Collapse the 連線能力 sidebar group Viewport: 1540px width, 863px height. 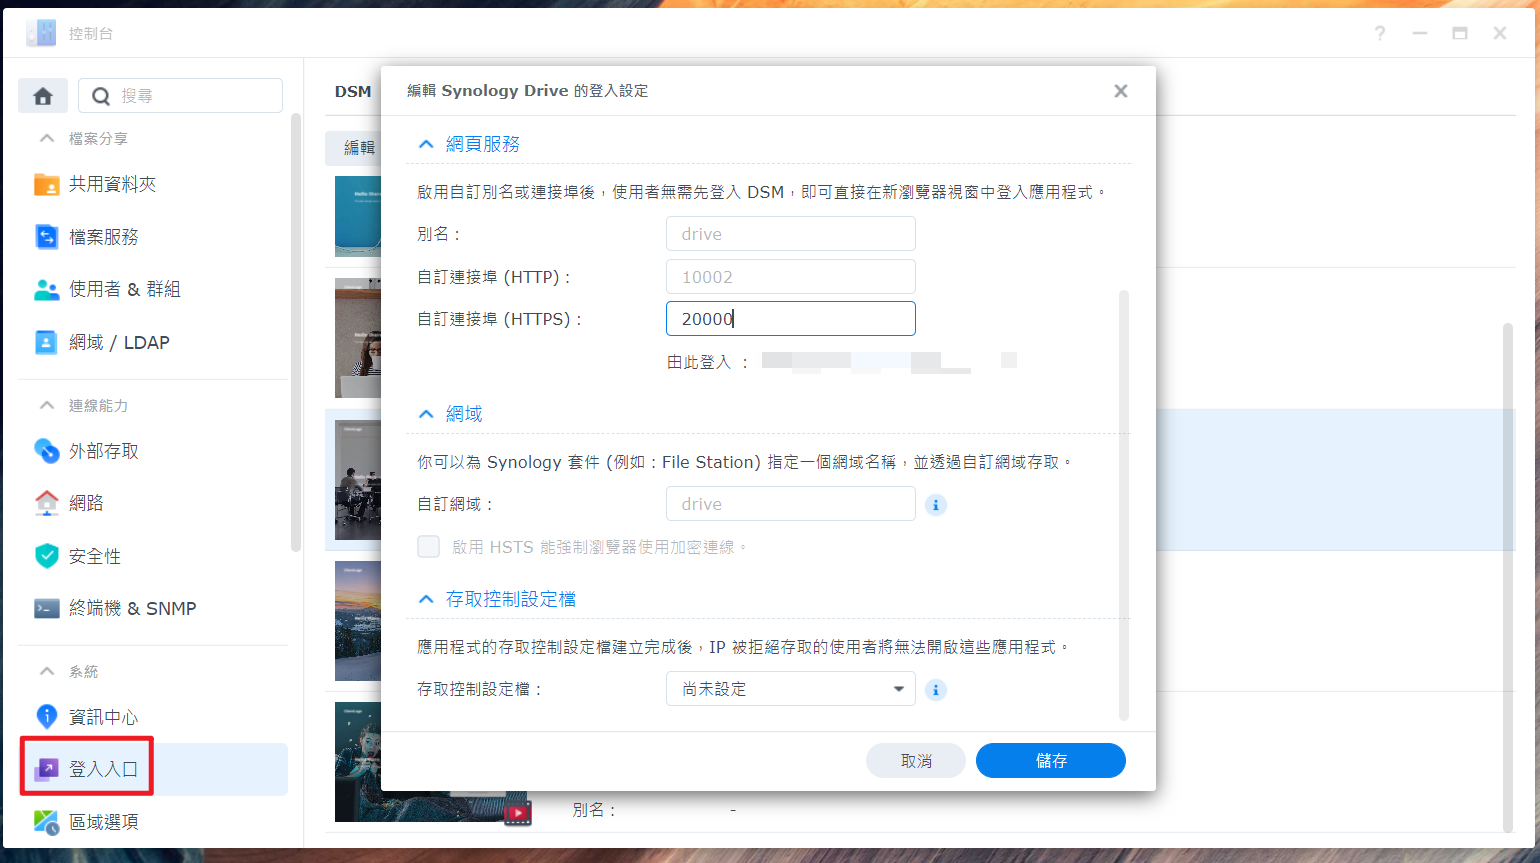coord(47,405)
